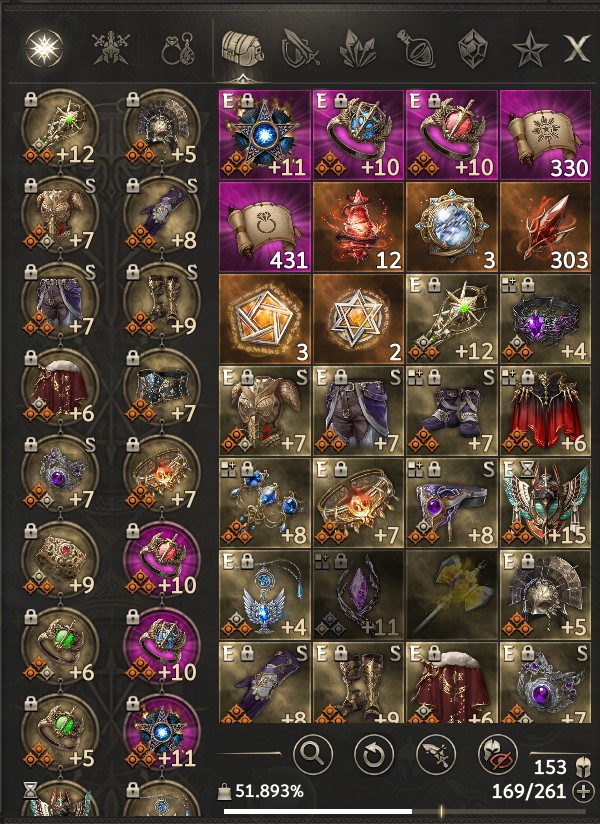Image resolution: width=600 pixels, height=824 pixels.
Task: Select the scroll stack showing 330
Action: coord(545,135)
